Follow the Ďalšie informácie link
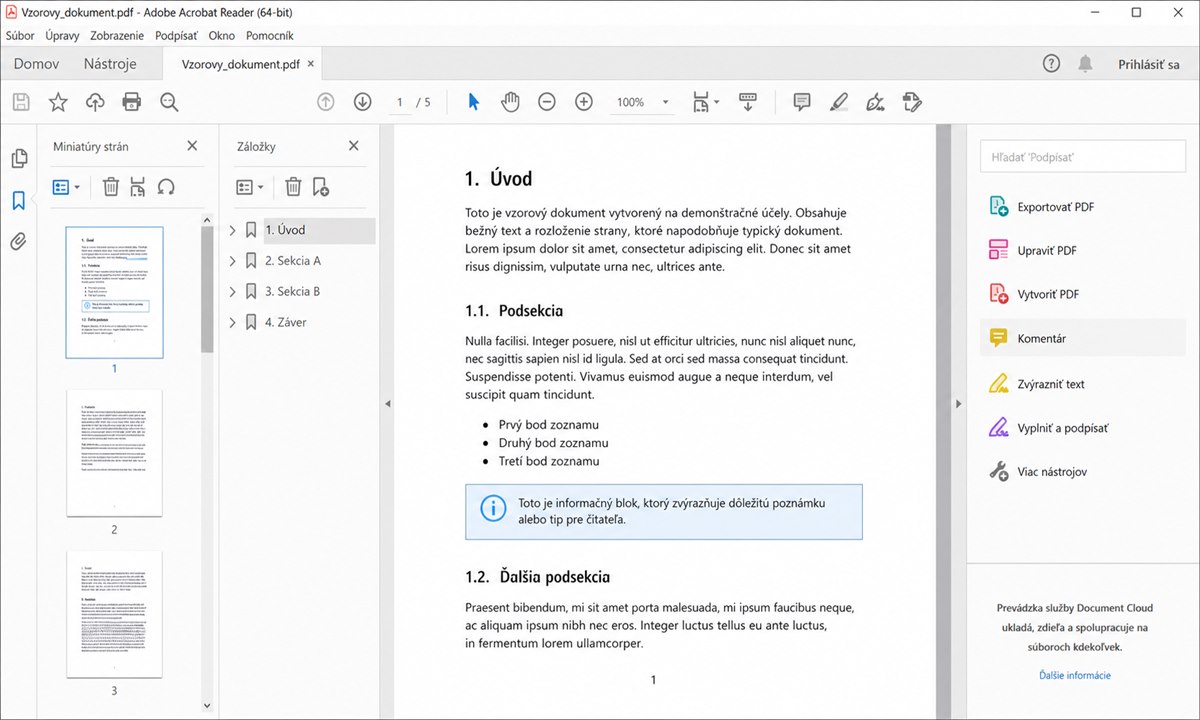 (1075, 675)
